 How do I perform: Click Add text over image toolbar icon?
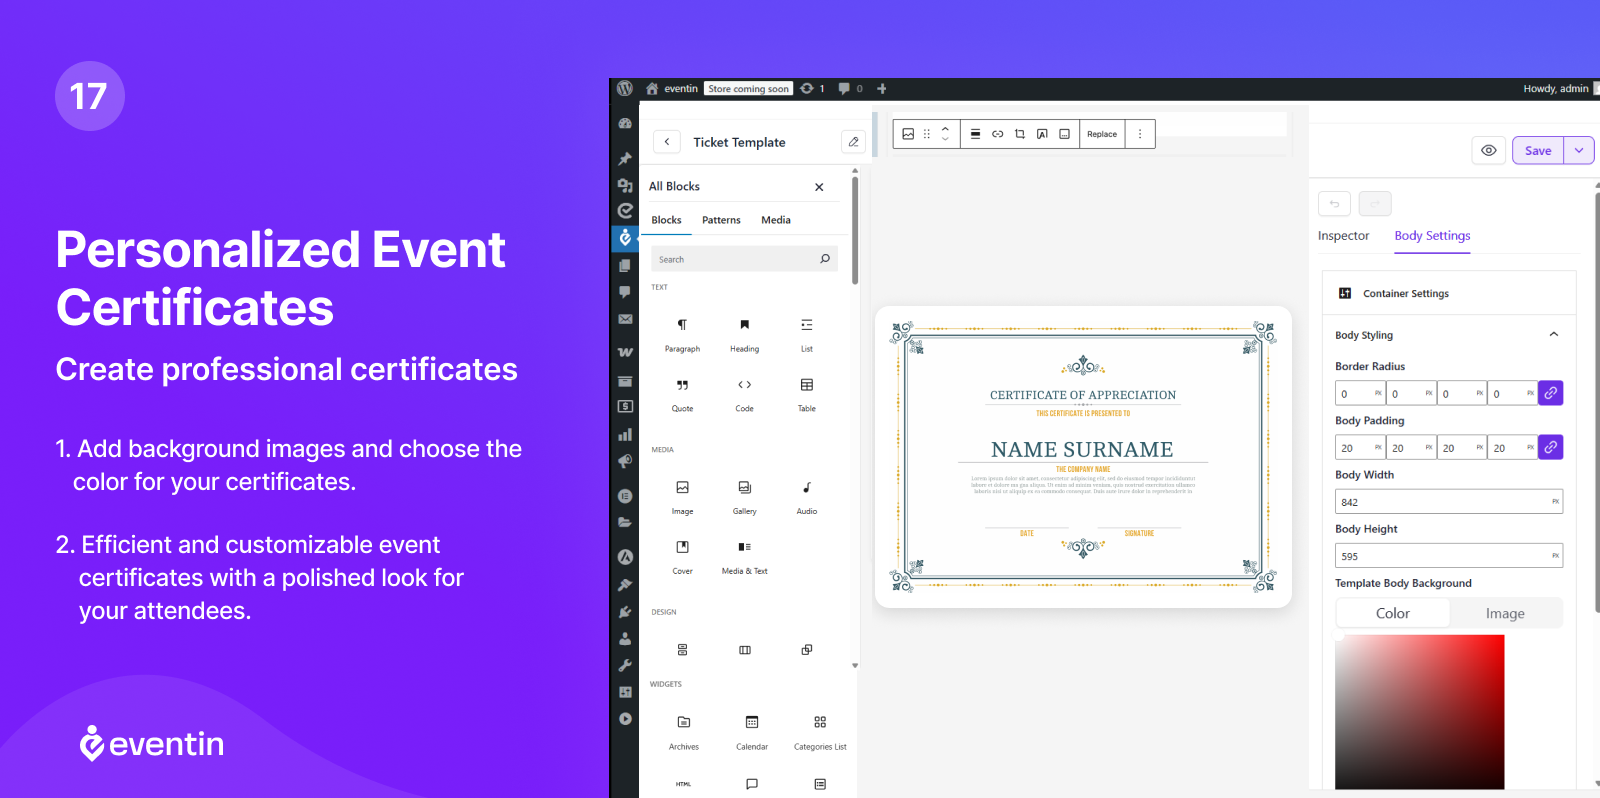[x=1042, y=134]
